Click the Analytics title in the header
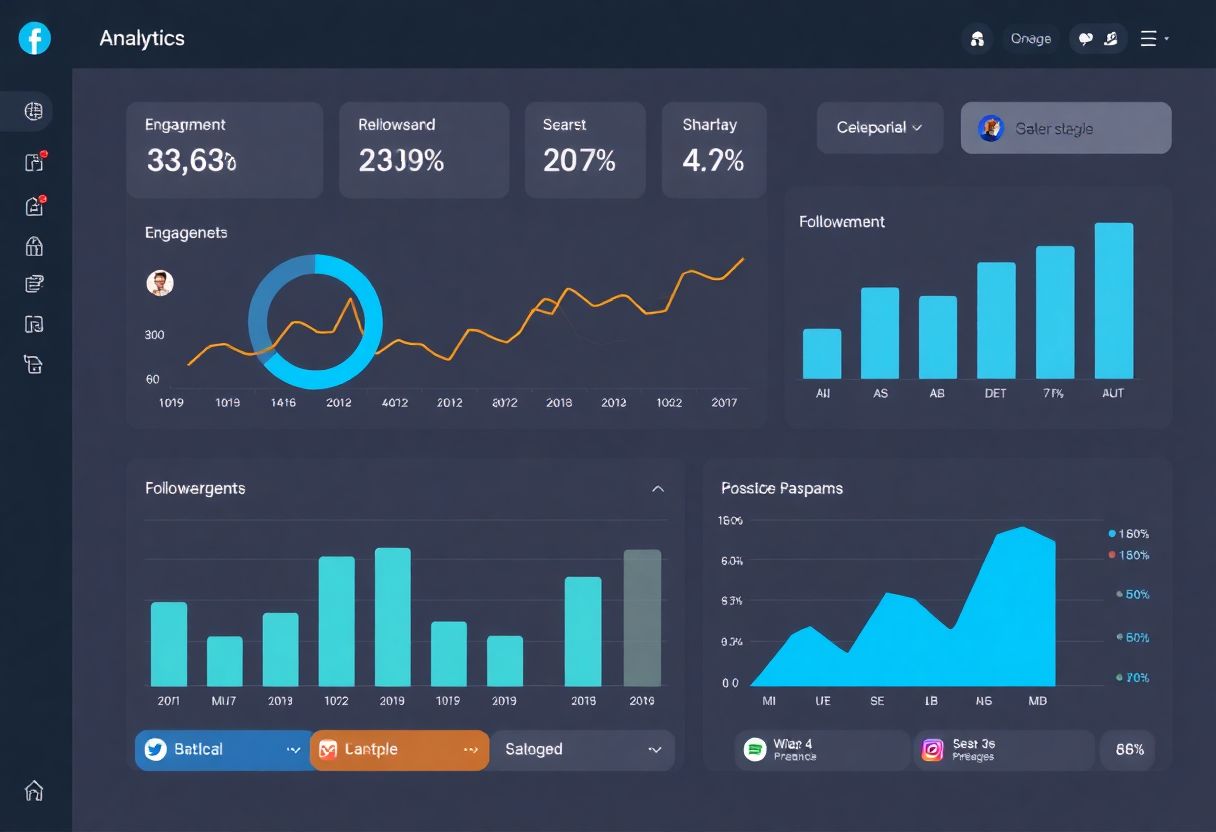This screenshot has width=1216, height=832. click(x=142, y=38)
